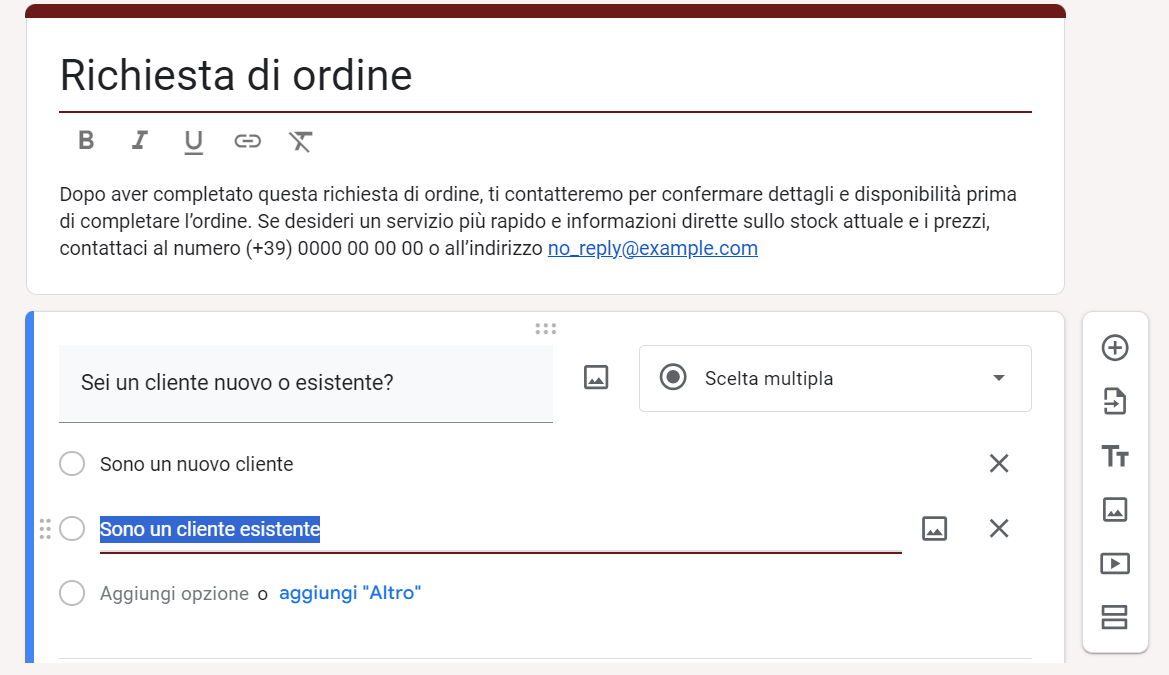The height and width of the screenshot is (675, 1169).
Task: Remove formatting from title text
Action: coord(301,141)
